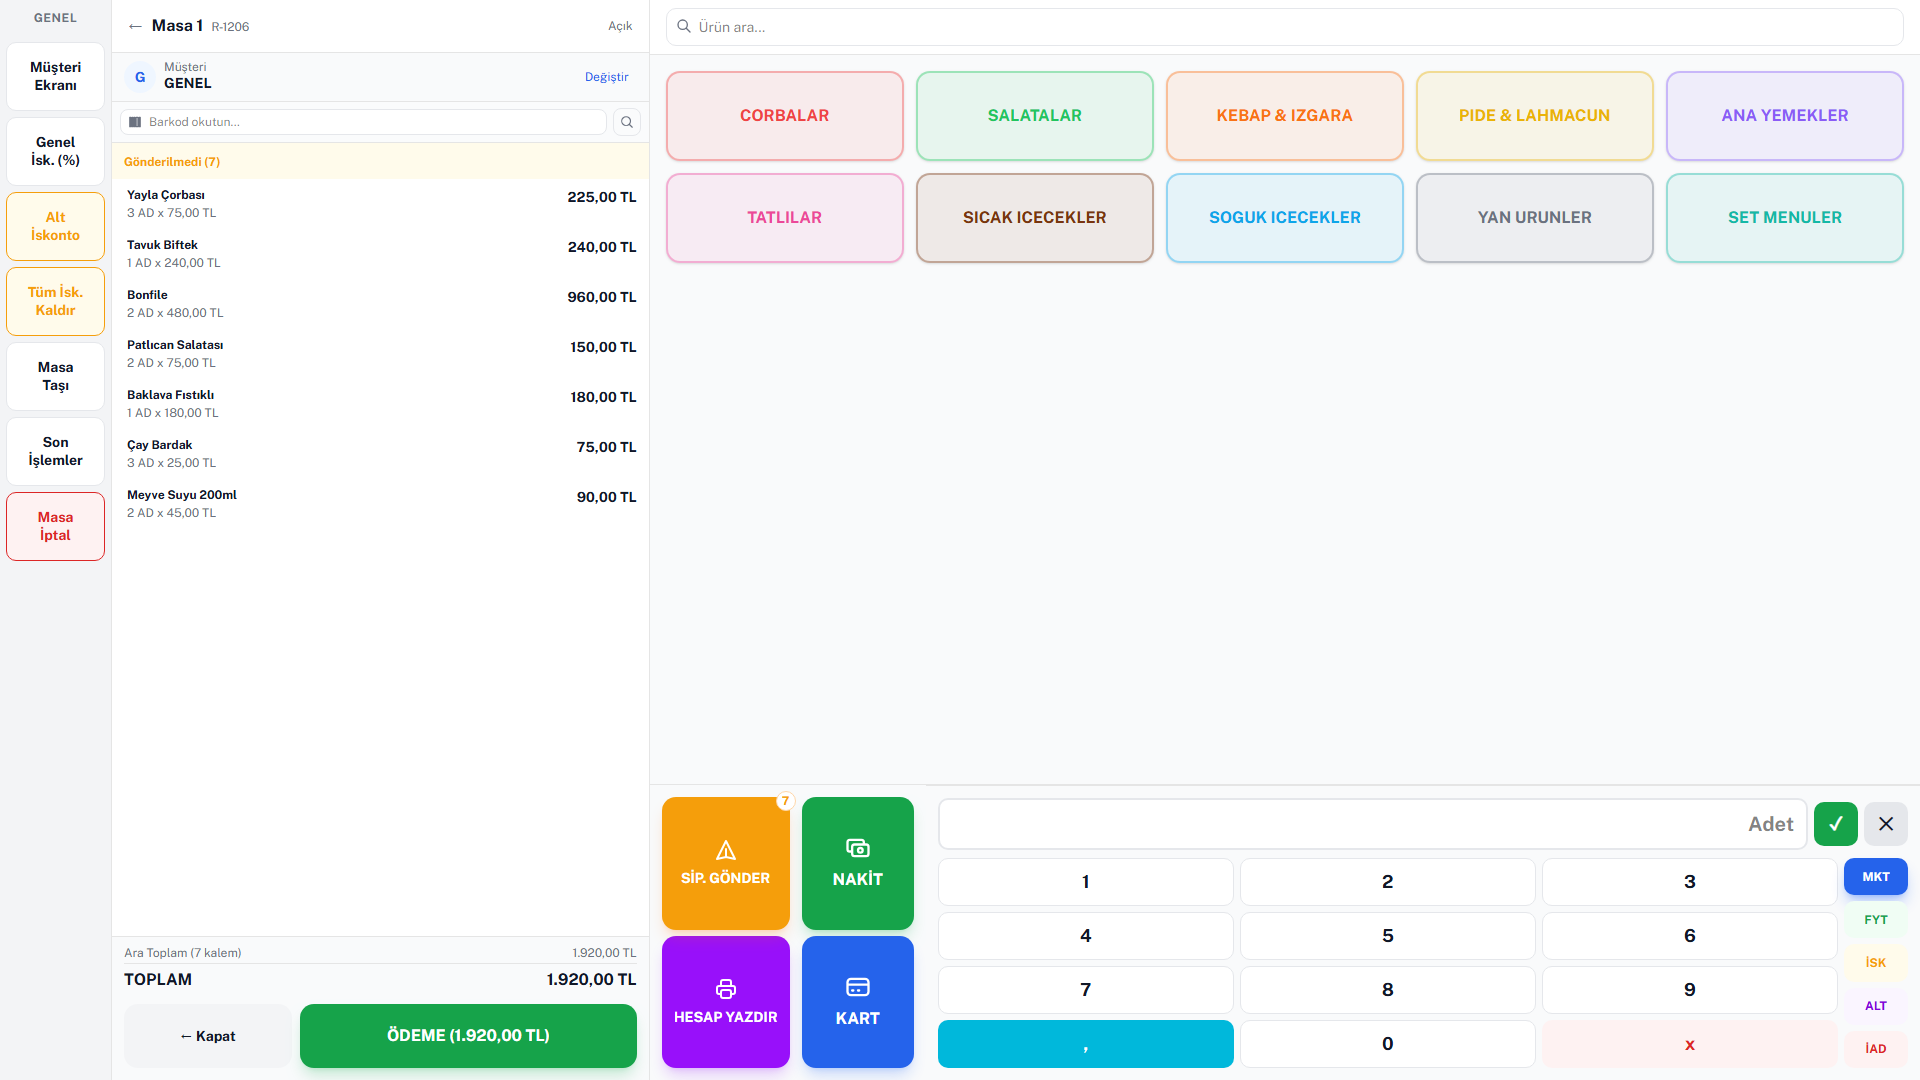Click the Adet quantity input field
Image resolution: width=1920 pixels, height=1080 pixels.
click(1372, 824)
